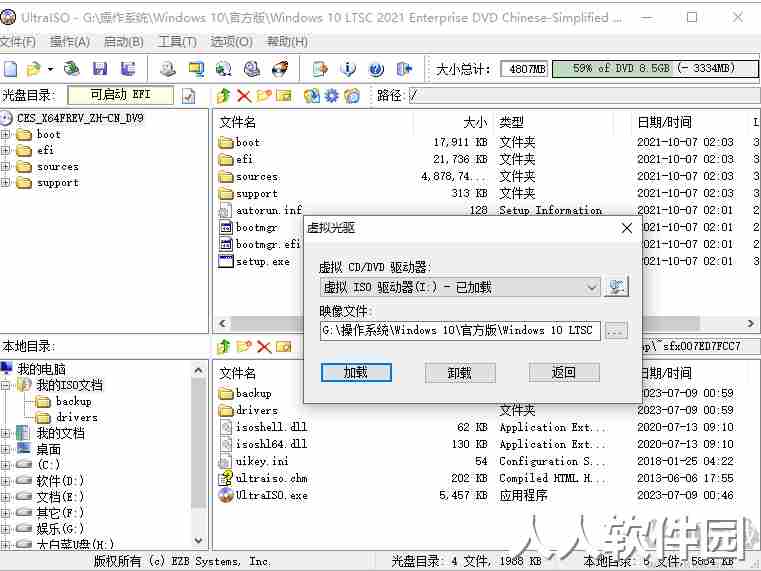Click the Mount to virtual drive icon
761x571 pixels.
click(252, 69)
